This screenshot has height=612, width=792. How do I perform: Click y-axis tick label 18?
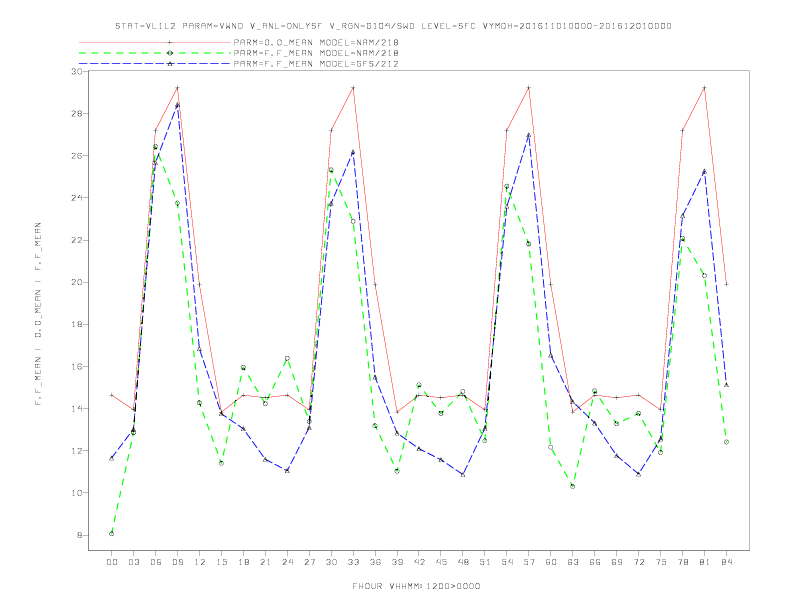coord(77,324)
